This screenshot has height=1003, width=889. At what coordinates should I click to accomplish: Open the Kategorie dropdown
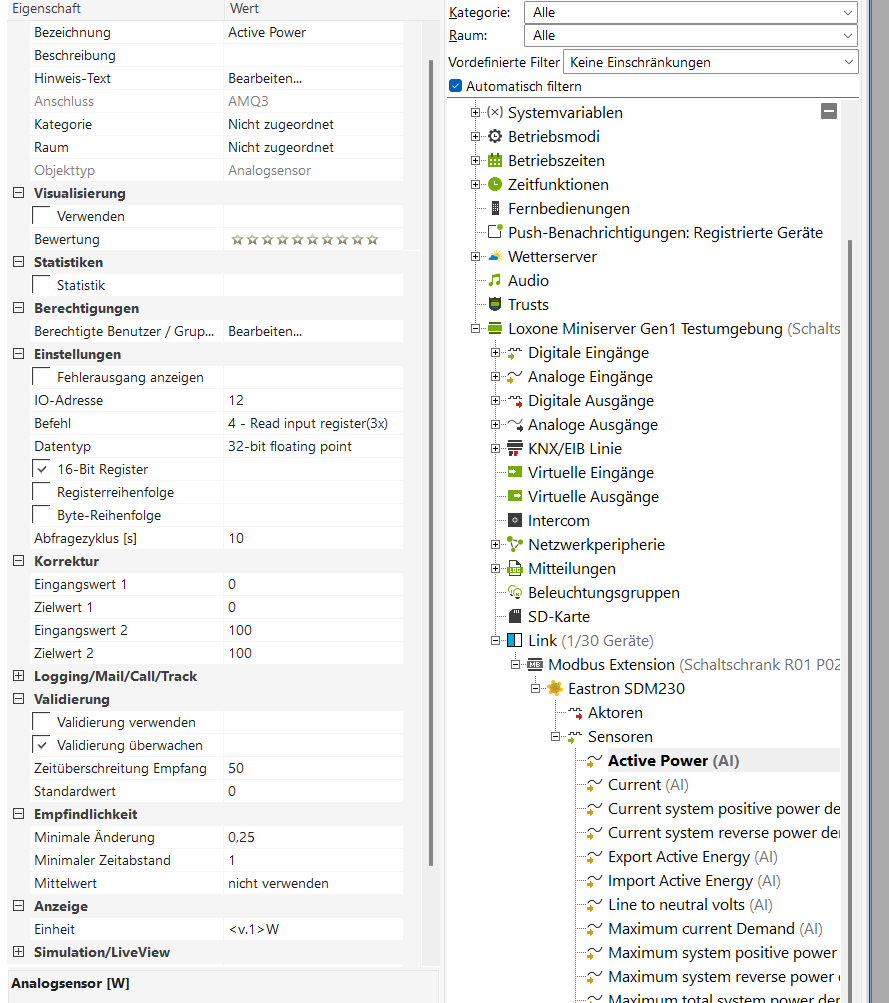847,12
